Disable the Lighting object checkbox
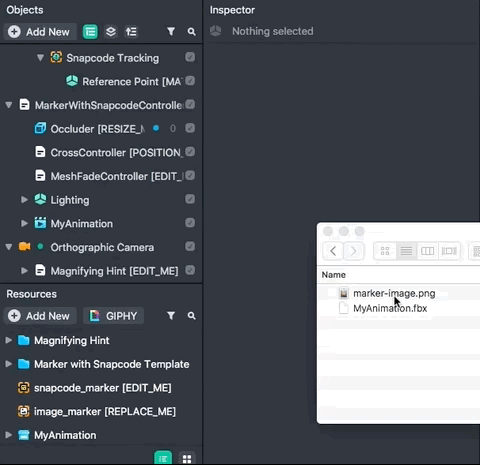 click(190, 199)
